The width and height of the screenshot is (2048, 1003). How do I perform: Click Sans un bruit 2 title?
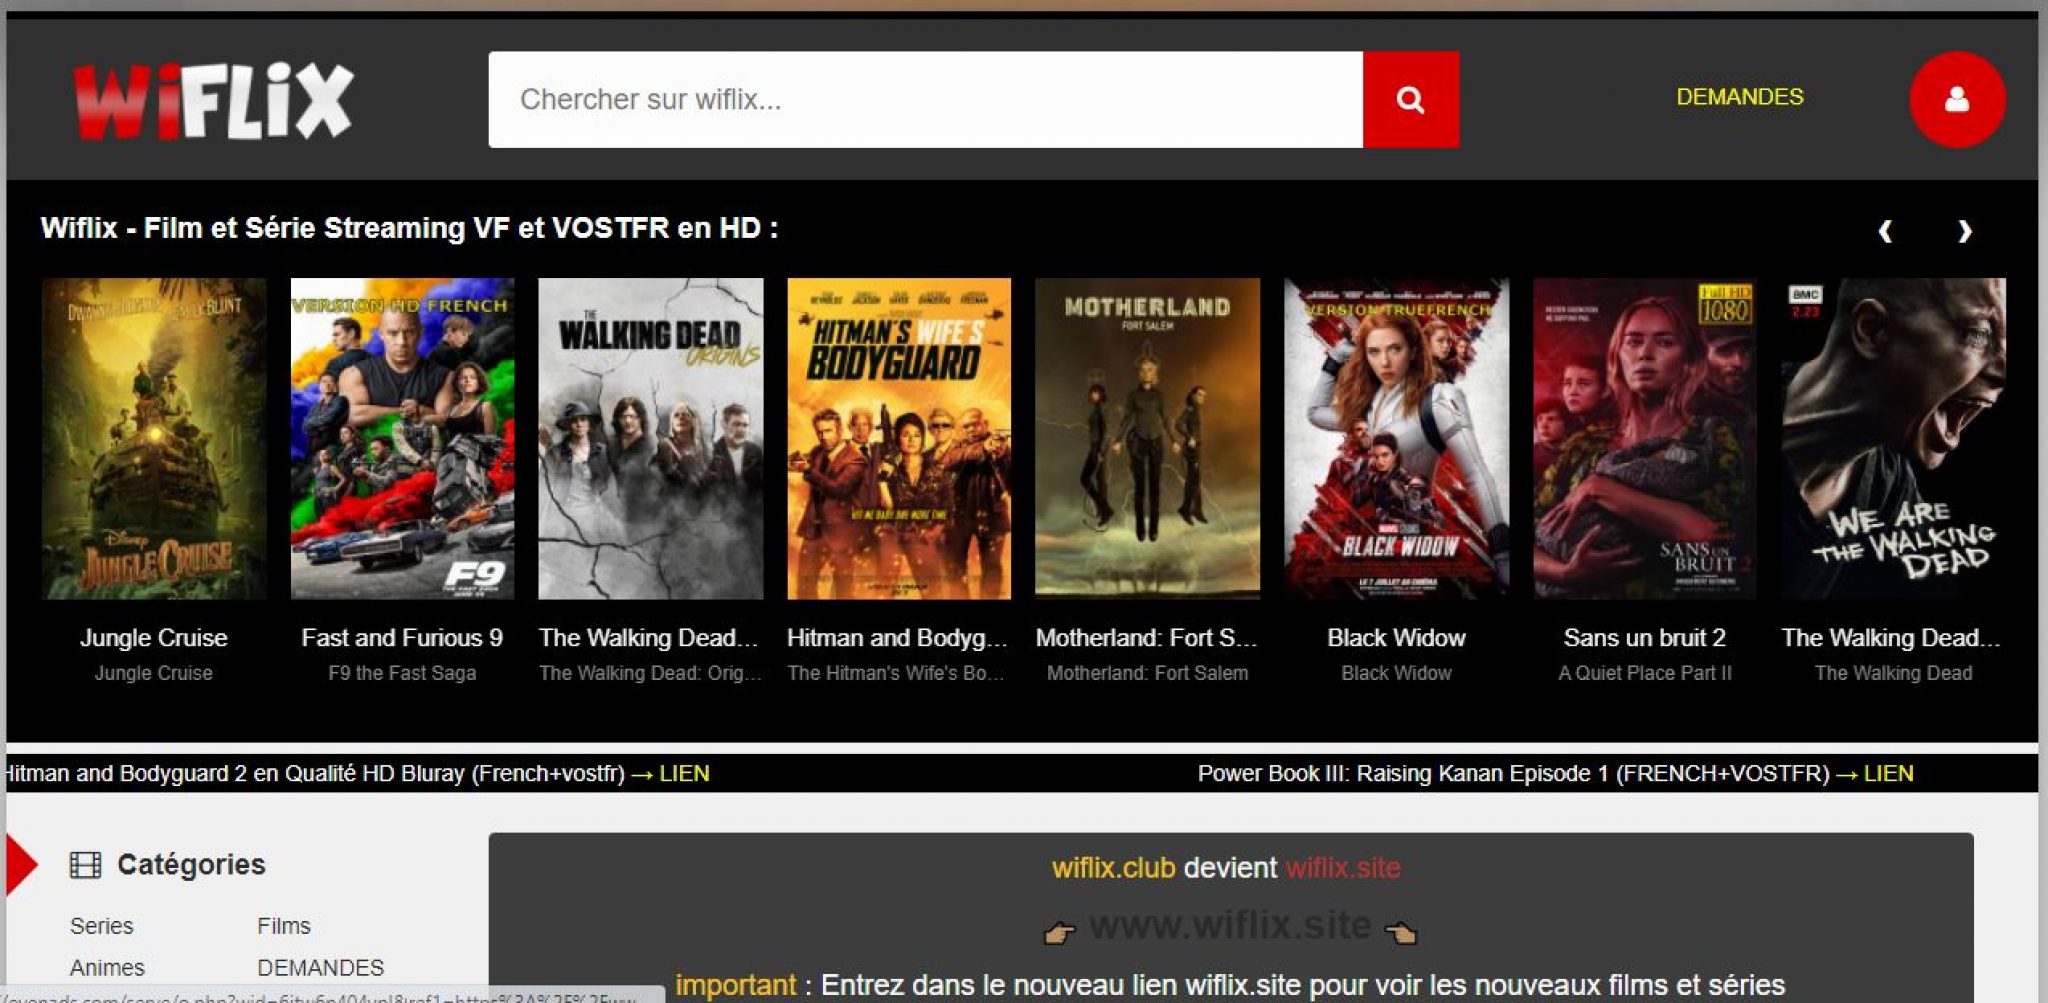1645,638
